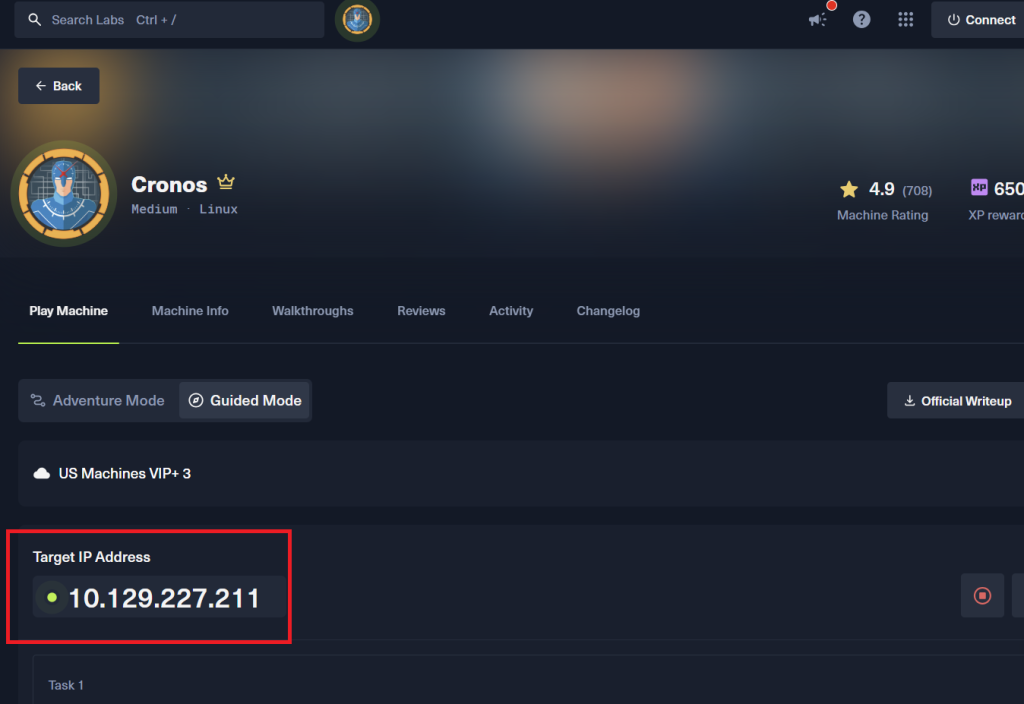The image size is (1024, 704).
Task: Go back with the Back button
Action: tap(59, 86)
